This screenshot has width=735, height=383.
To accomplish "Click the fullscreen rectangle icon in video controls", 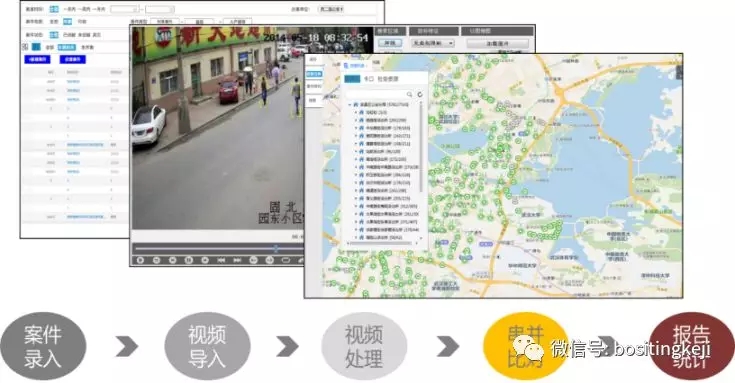I will [285, 260].
